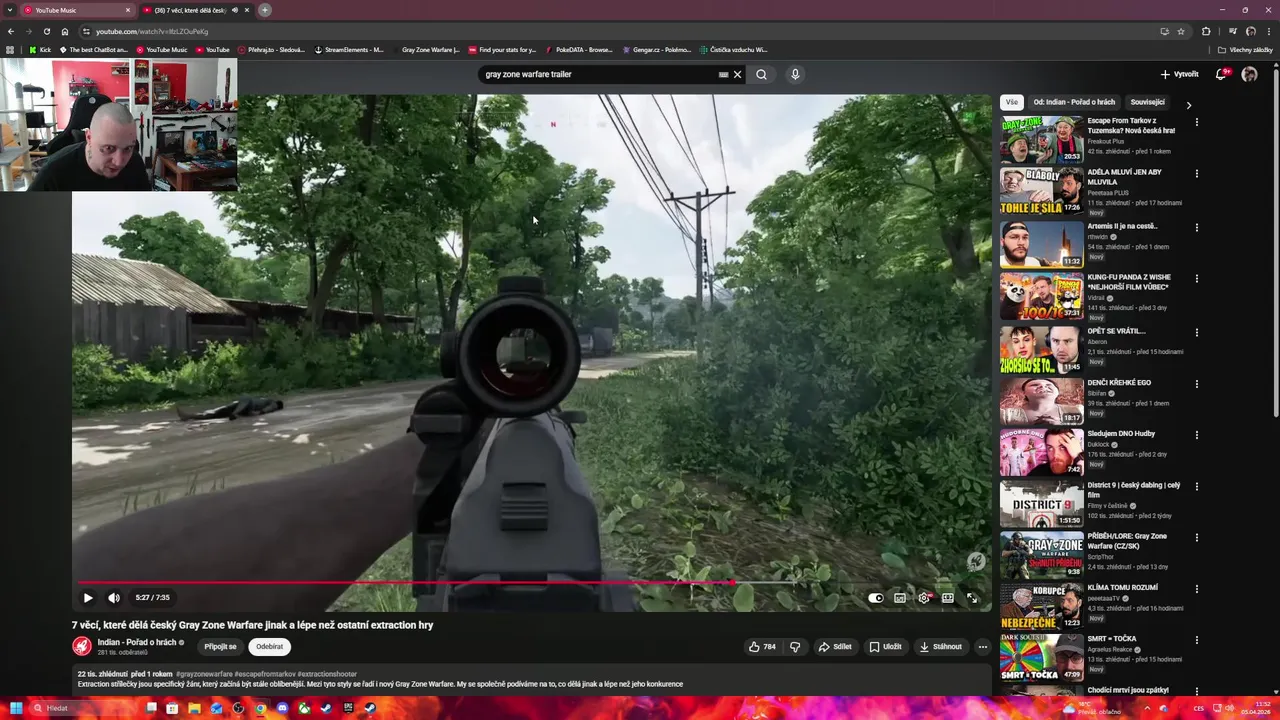The image size is (1280, 720).
Task: Open options for 'ADÉLA MLUVÍ JEN ABY MLUVILA'
Action: coord(1197,174)
